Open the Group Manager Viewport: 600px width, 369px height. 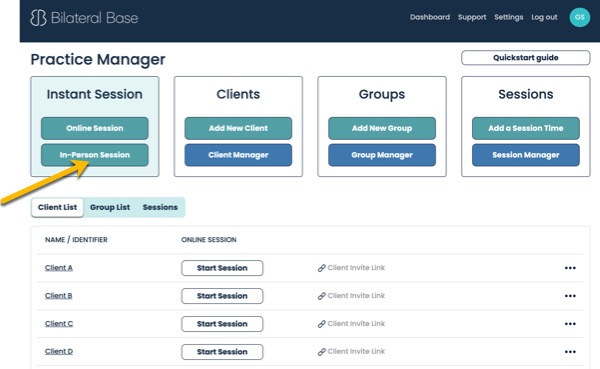(x=382, y=155)
